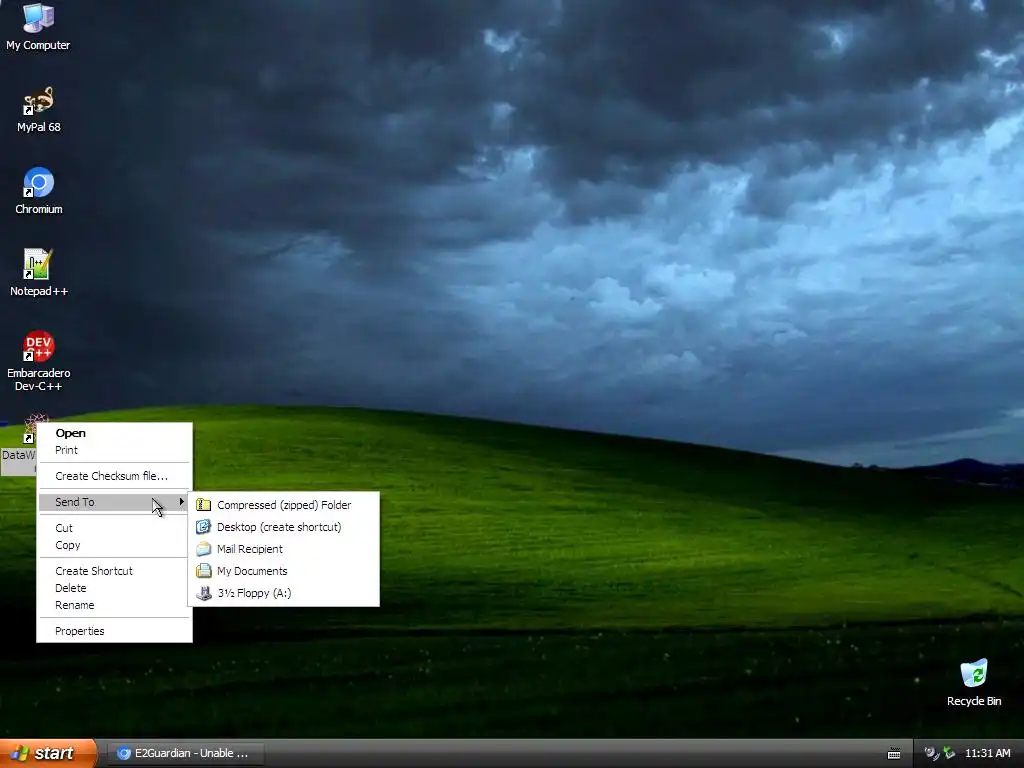Click the second system tray network icon
The height and width of the screenshot is (768, 1024).
[949, 754]
